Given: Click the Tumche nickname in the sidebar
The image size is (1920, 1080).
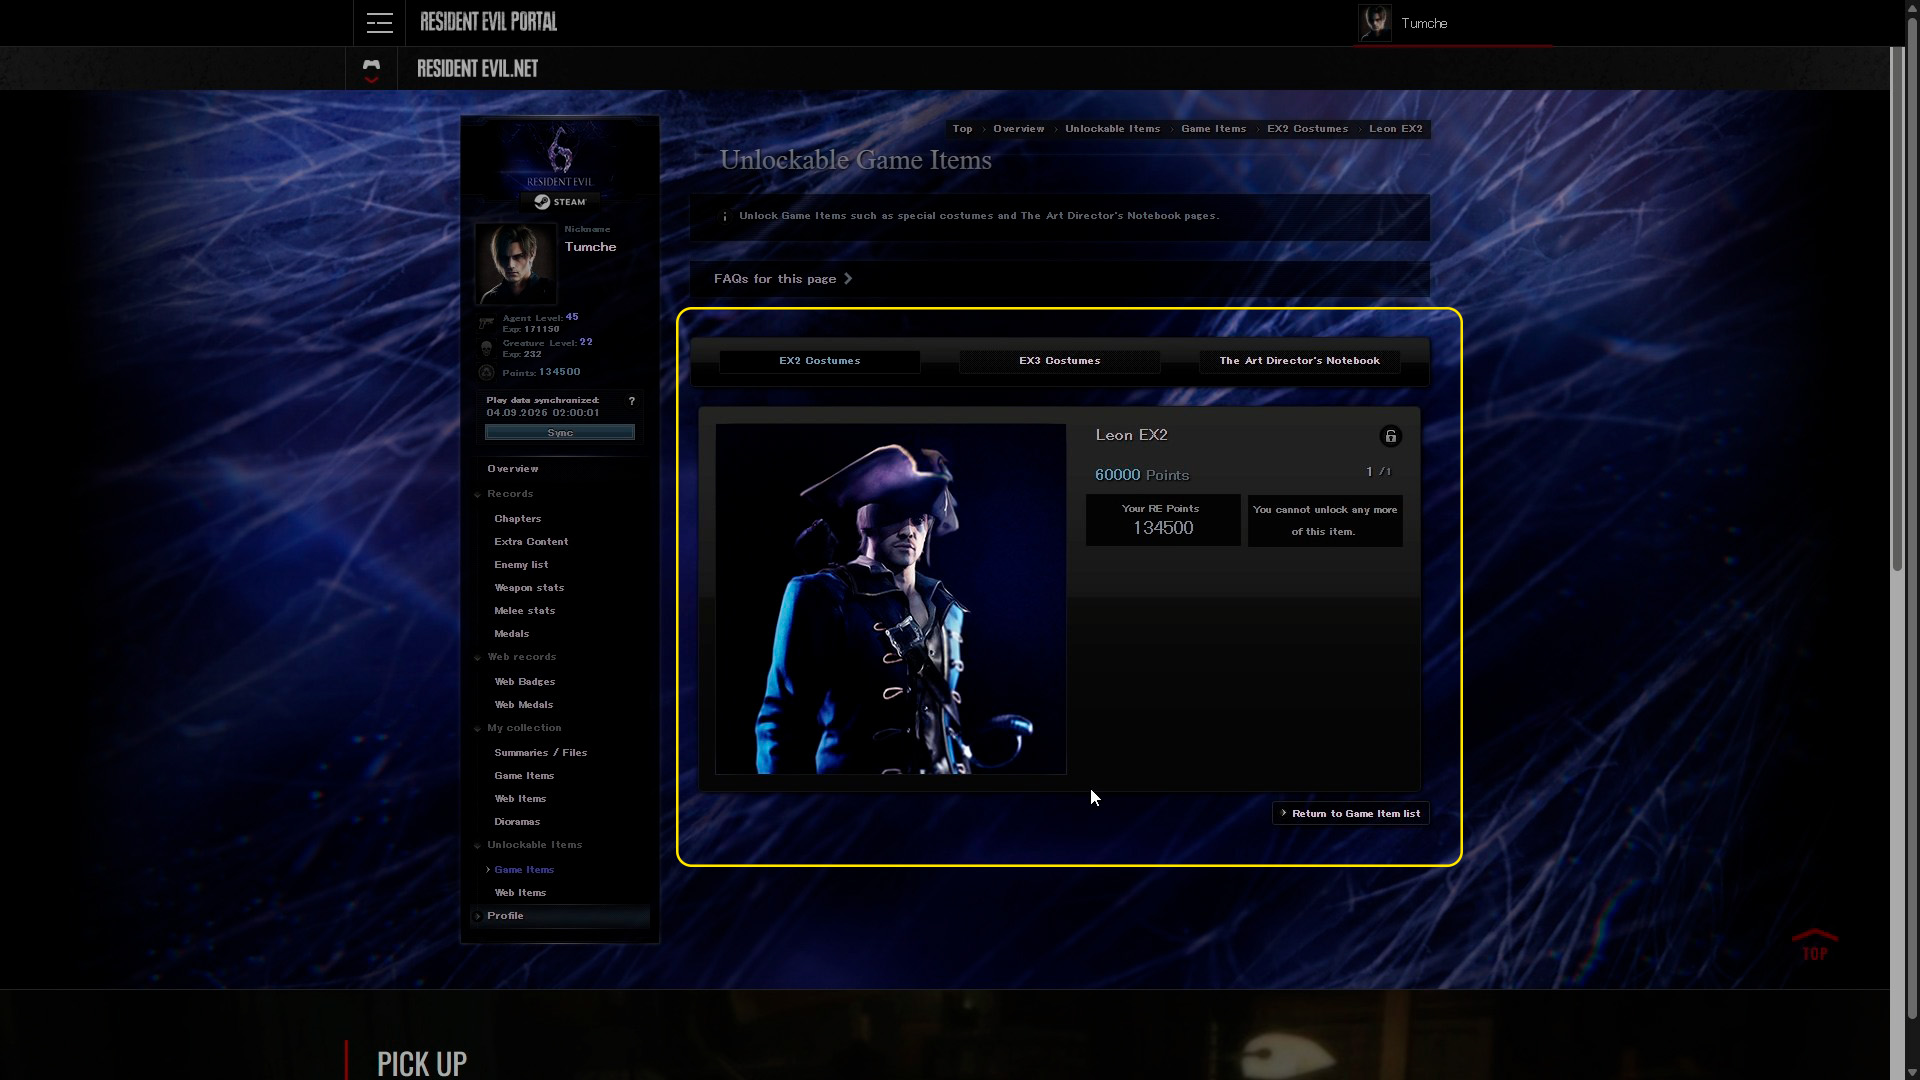Looking at the screenshot, I should 590,247.
